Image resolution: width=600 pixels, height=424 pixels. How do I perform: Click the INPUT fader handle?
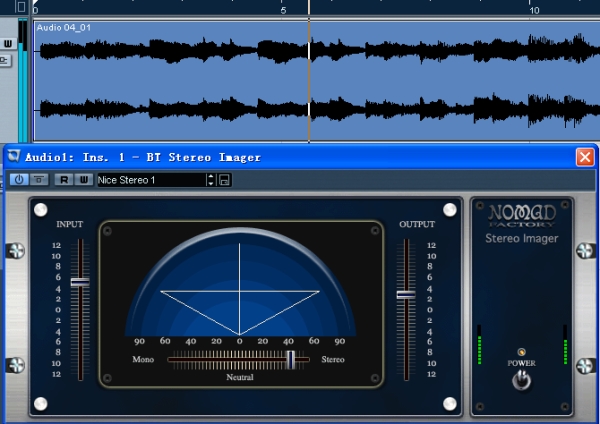80,282
